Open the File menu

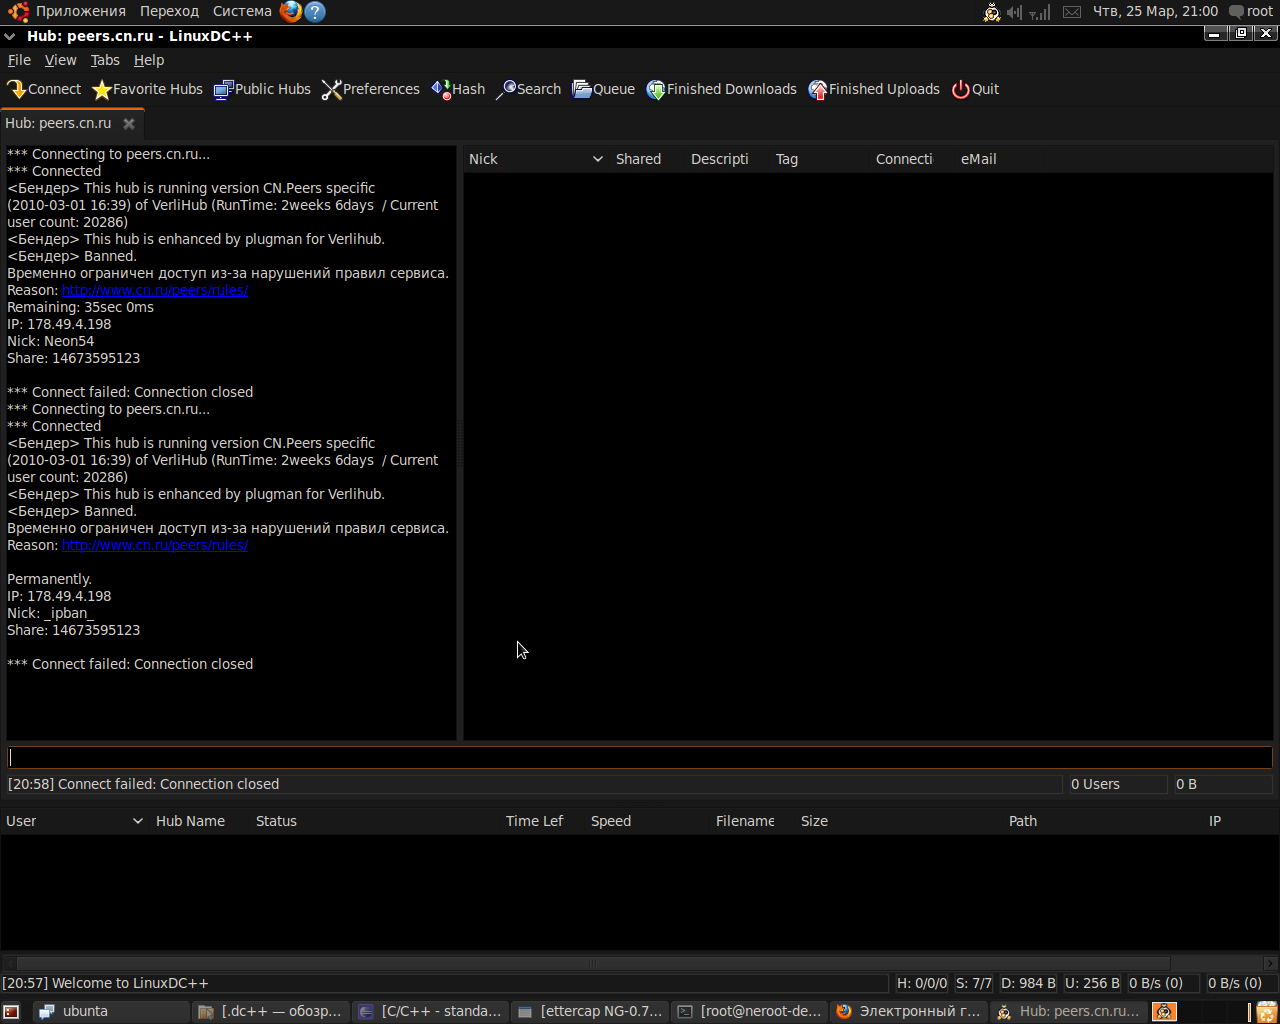pos(19,60)
